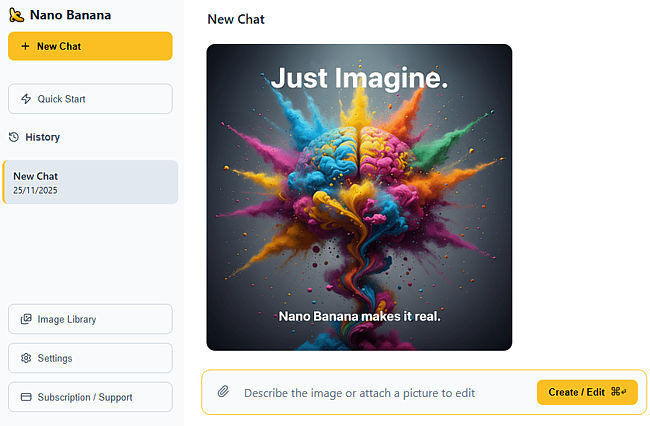The image size is (650, 426).
Task: Click the Settings gear icon
Action: [25, 358]
